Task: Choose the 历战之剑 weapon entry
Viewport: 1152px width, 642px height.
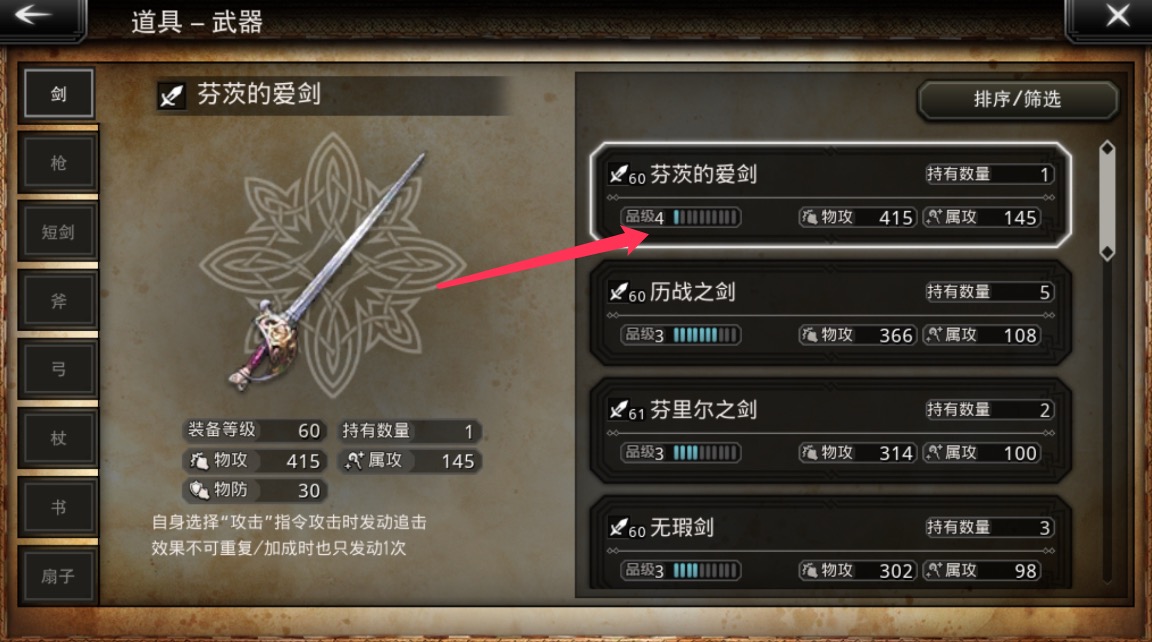Action: coord(830,313)
